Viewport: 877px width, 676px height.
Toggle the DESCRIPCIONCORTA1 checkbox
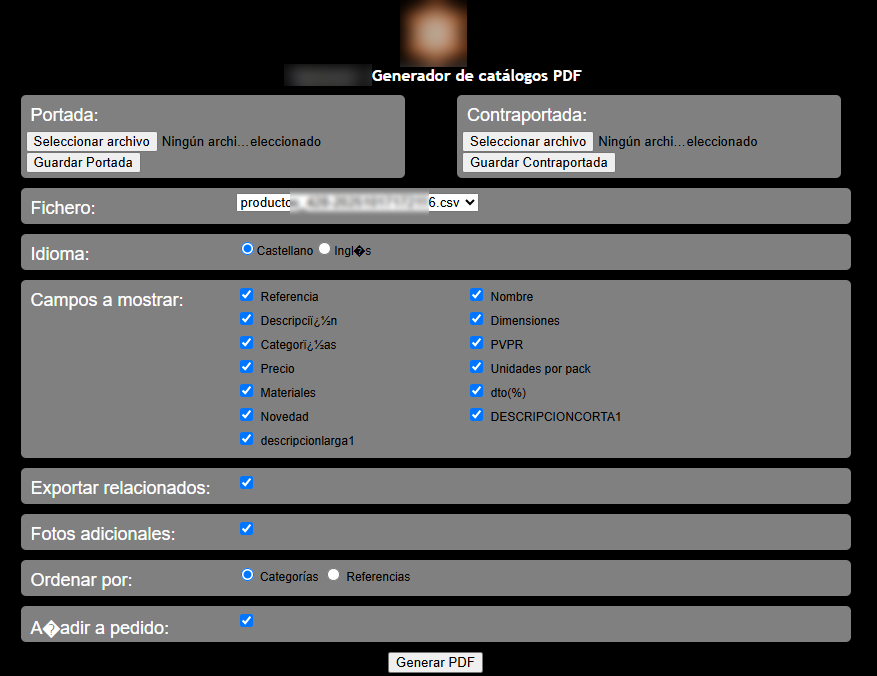[477, 415]
